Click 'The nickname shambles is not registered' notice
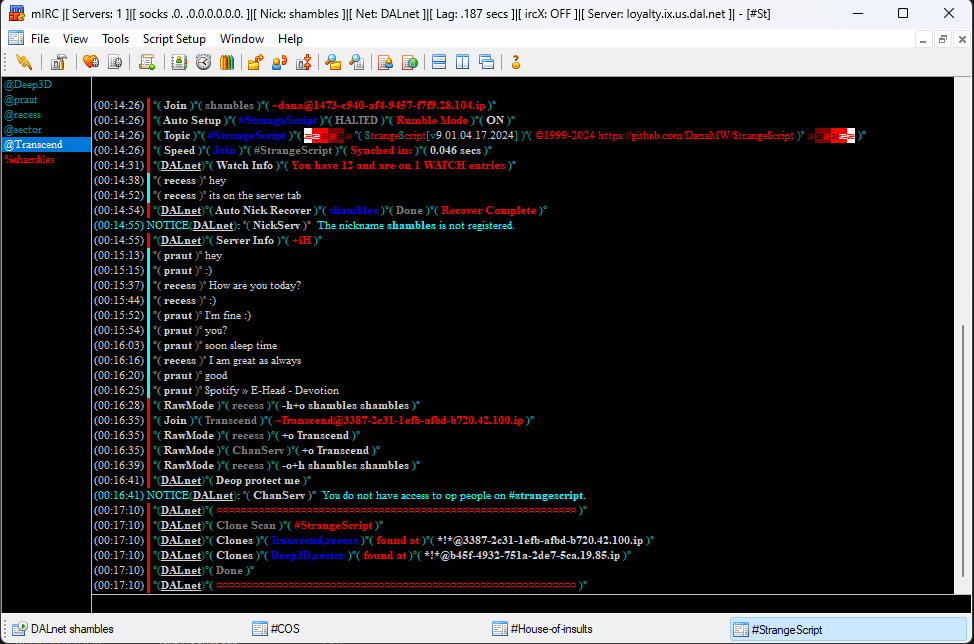The width and height of the screenshot is (974, 644). [416, 225]
